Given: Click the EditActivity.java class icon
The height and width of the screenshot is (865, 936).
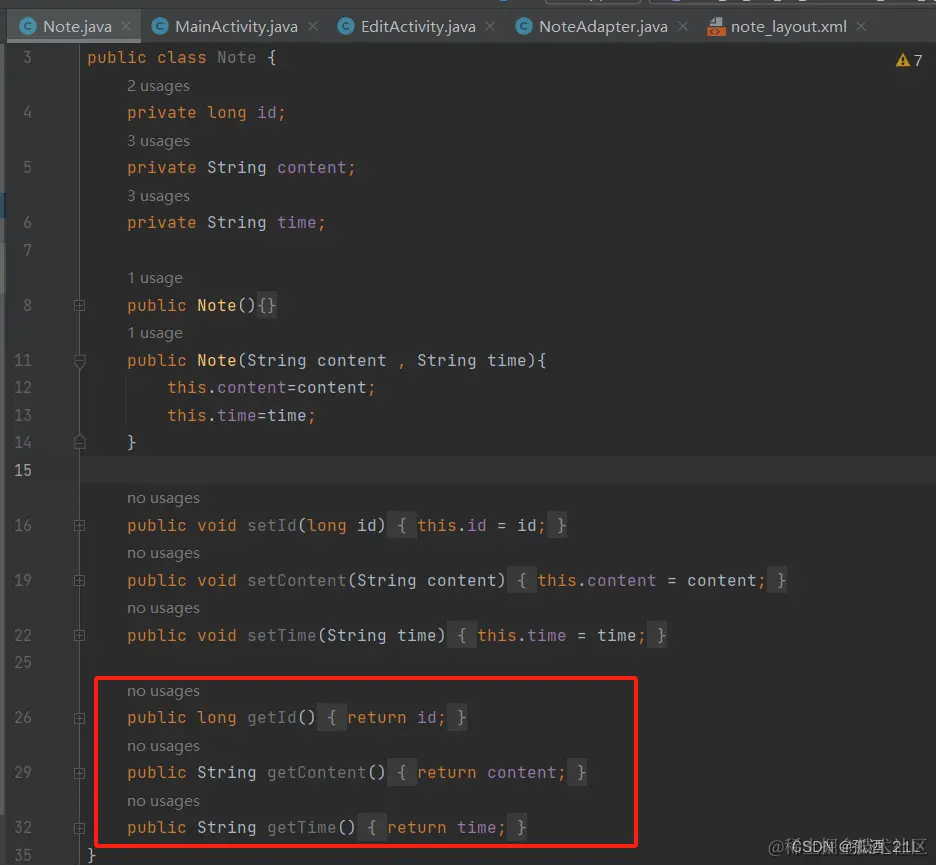Looking at the screenshot, I should pyautogui.click(x=346, y=26).
